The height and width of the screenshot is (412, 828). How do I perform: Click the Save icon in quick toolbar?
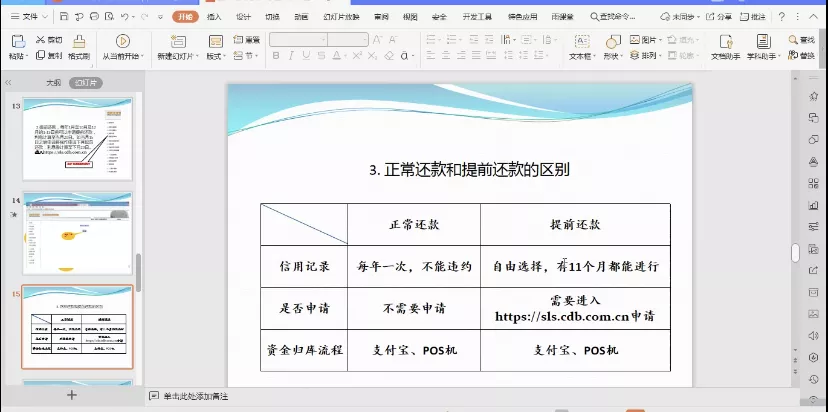pyautogui.click(x=63, y=17)
